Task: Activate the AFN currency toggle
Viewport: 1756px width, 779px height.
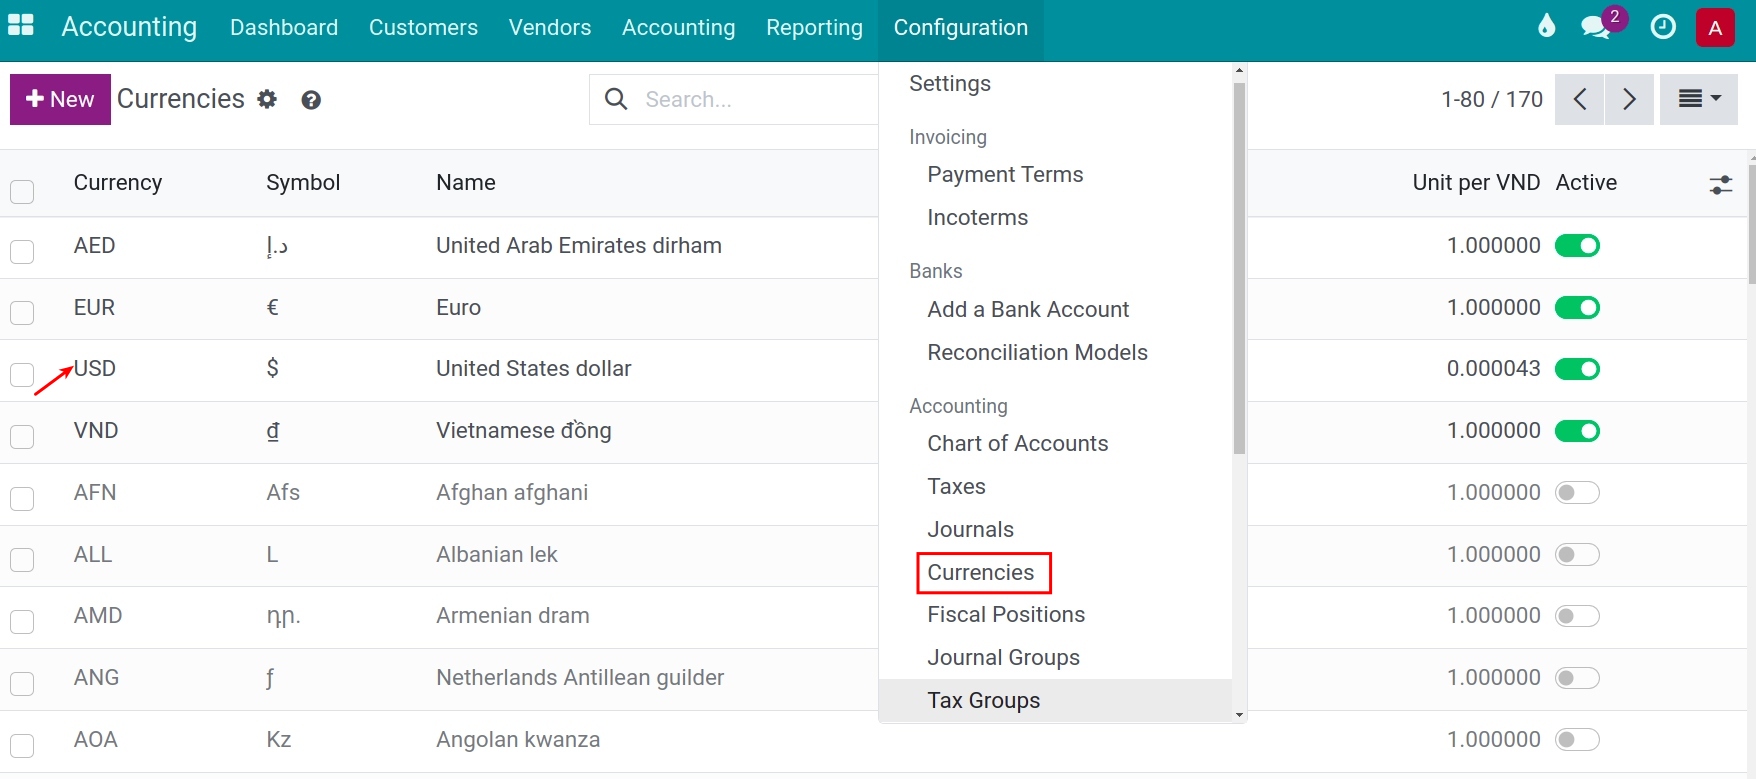Action: click(1577, 493)
